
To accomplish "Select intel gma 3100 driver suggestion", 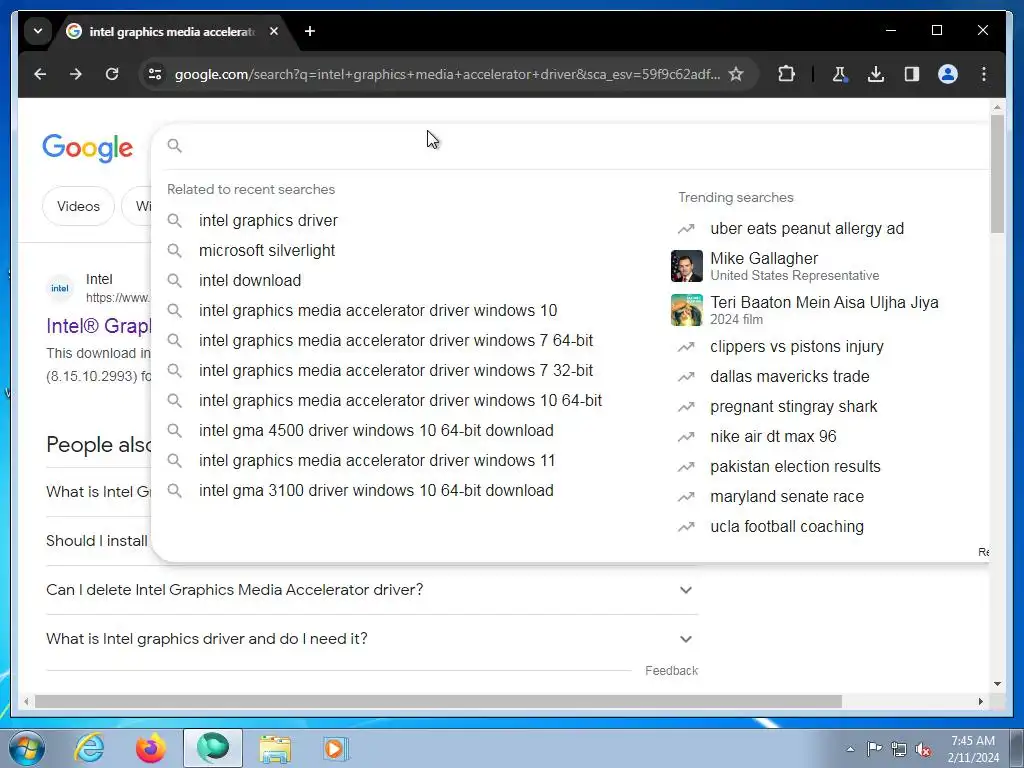I will tap(376, 491).
